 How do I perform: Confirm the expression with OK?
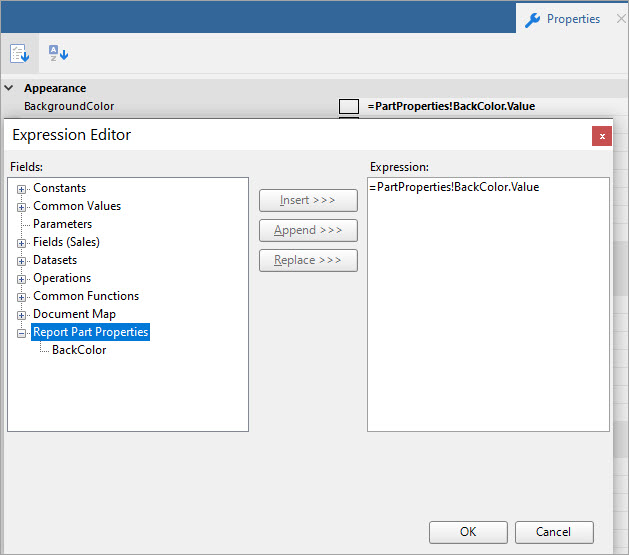click(x=468, y=532)
